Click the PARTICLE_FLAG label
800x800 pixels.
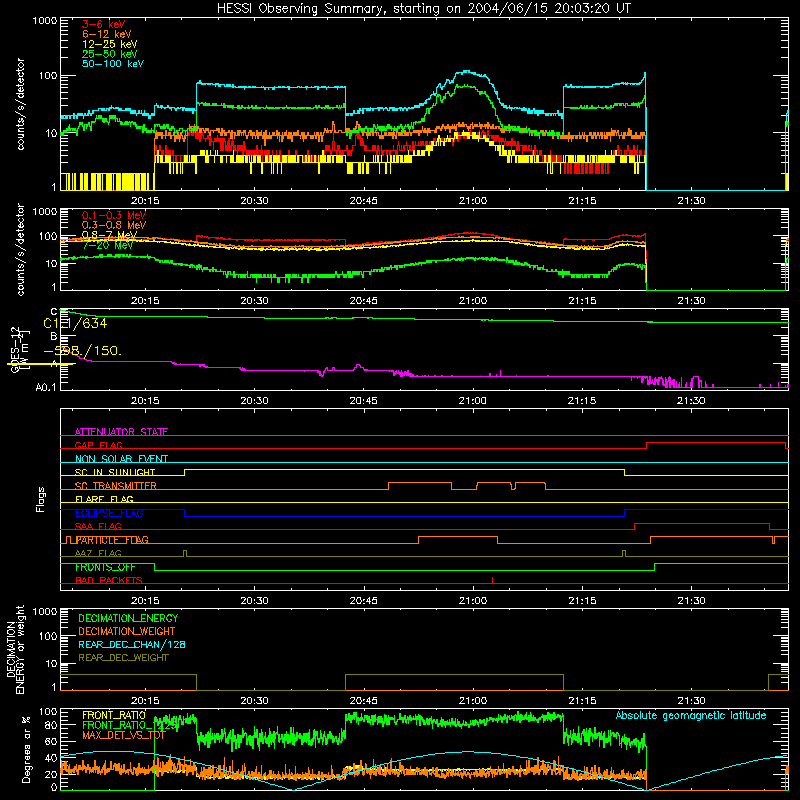tap(112, 540)
